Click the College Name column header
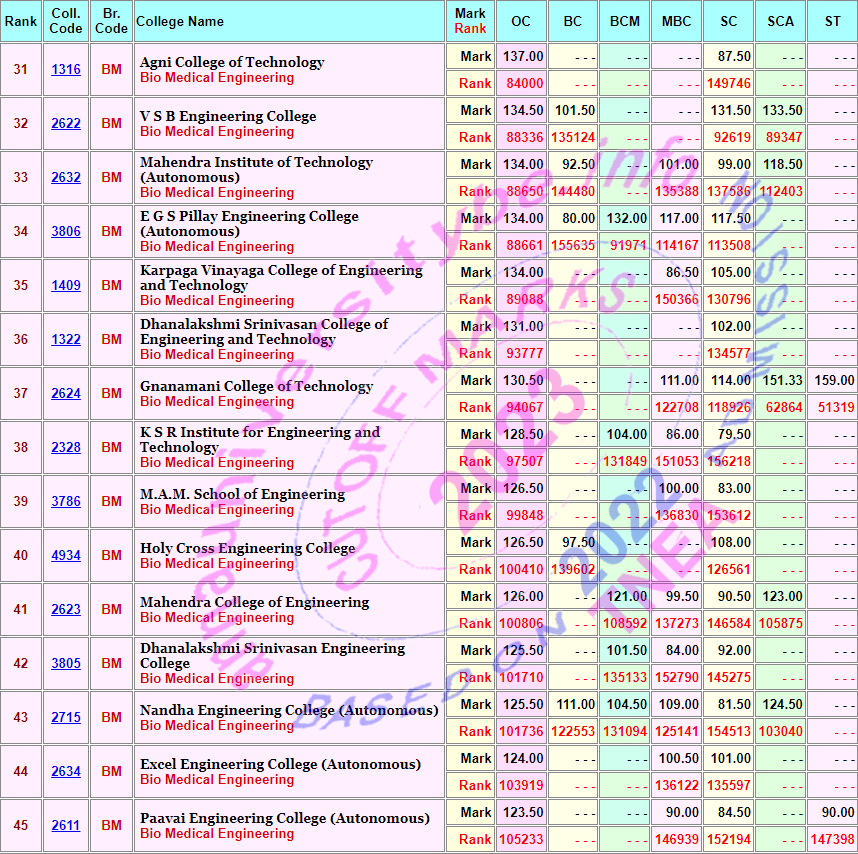858x854 pixels. pyautogui.click(x=180, y=21)
